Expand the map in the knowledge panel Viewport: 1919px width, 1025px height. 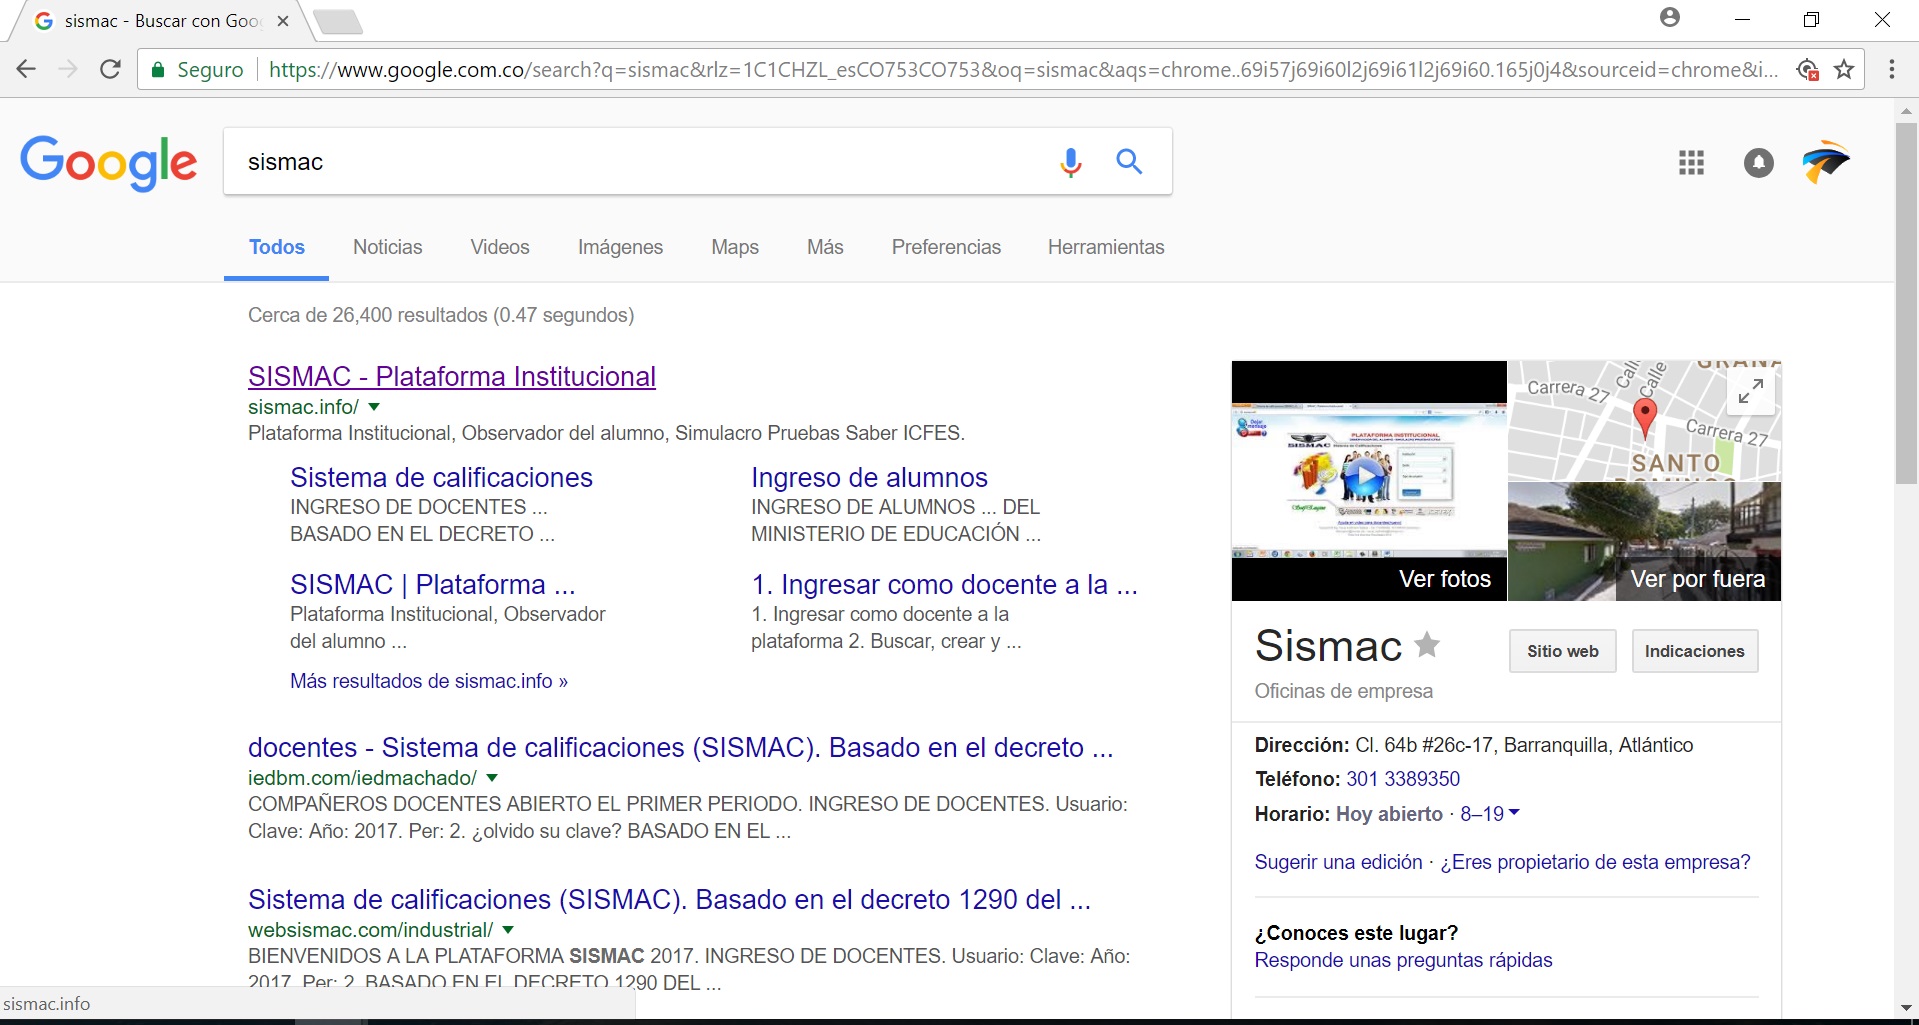point(1750,392)
